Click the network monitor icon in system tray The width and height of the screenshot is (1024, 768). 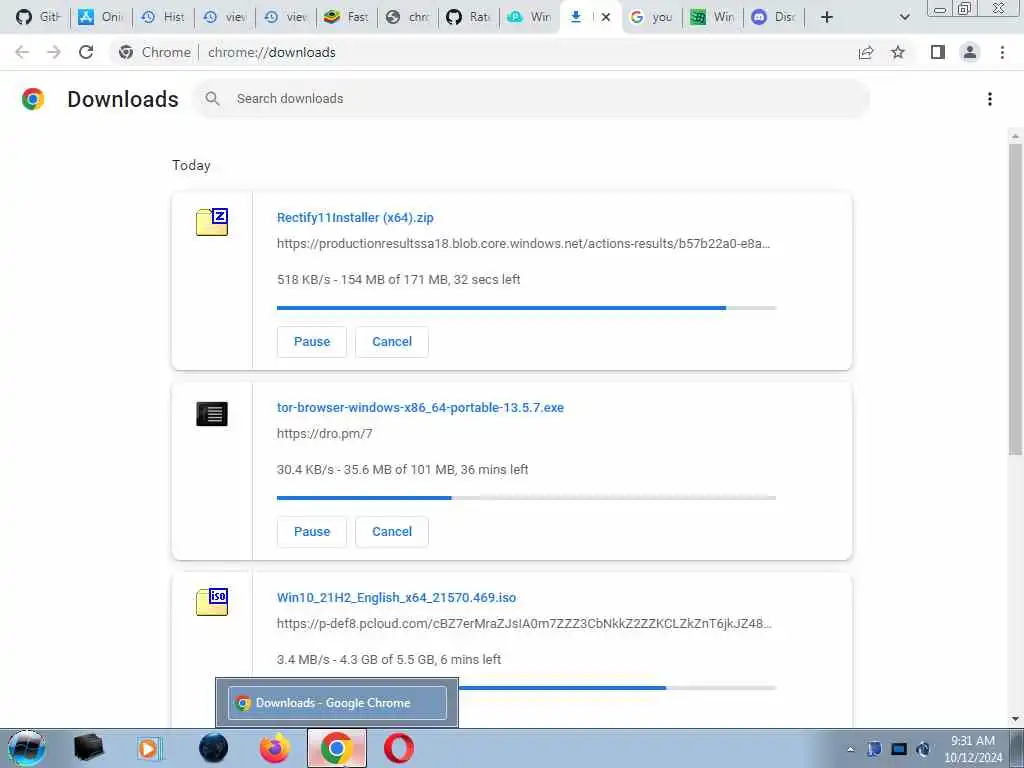point(899,749)
